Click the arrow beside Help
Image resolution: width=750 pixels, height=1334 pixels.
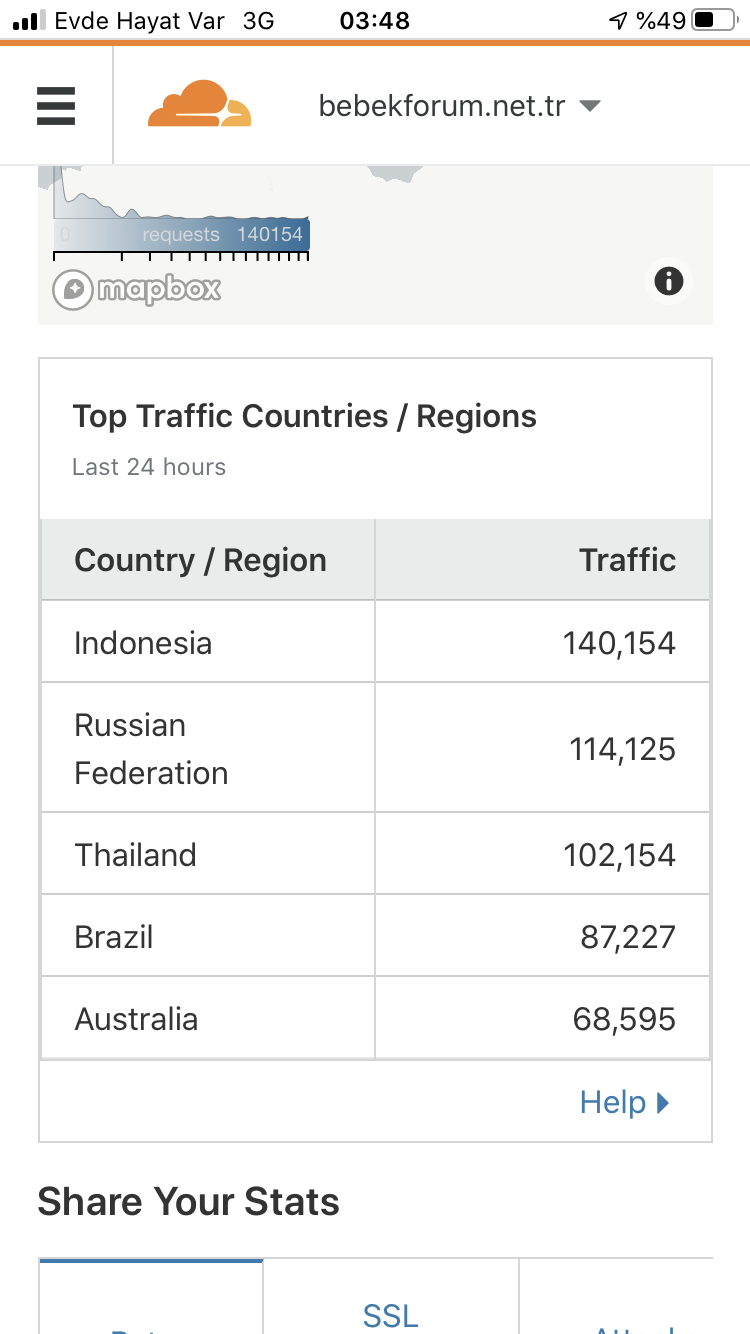tap(662, 1103)
